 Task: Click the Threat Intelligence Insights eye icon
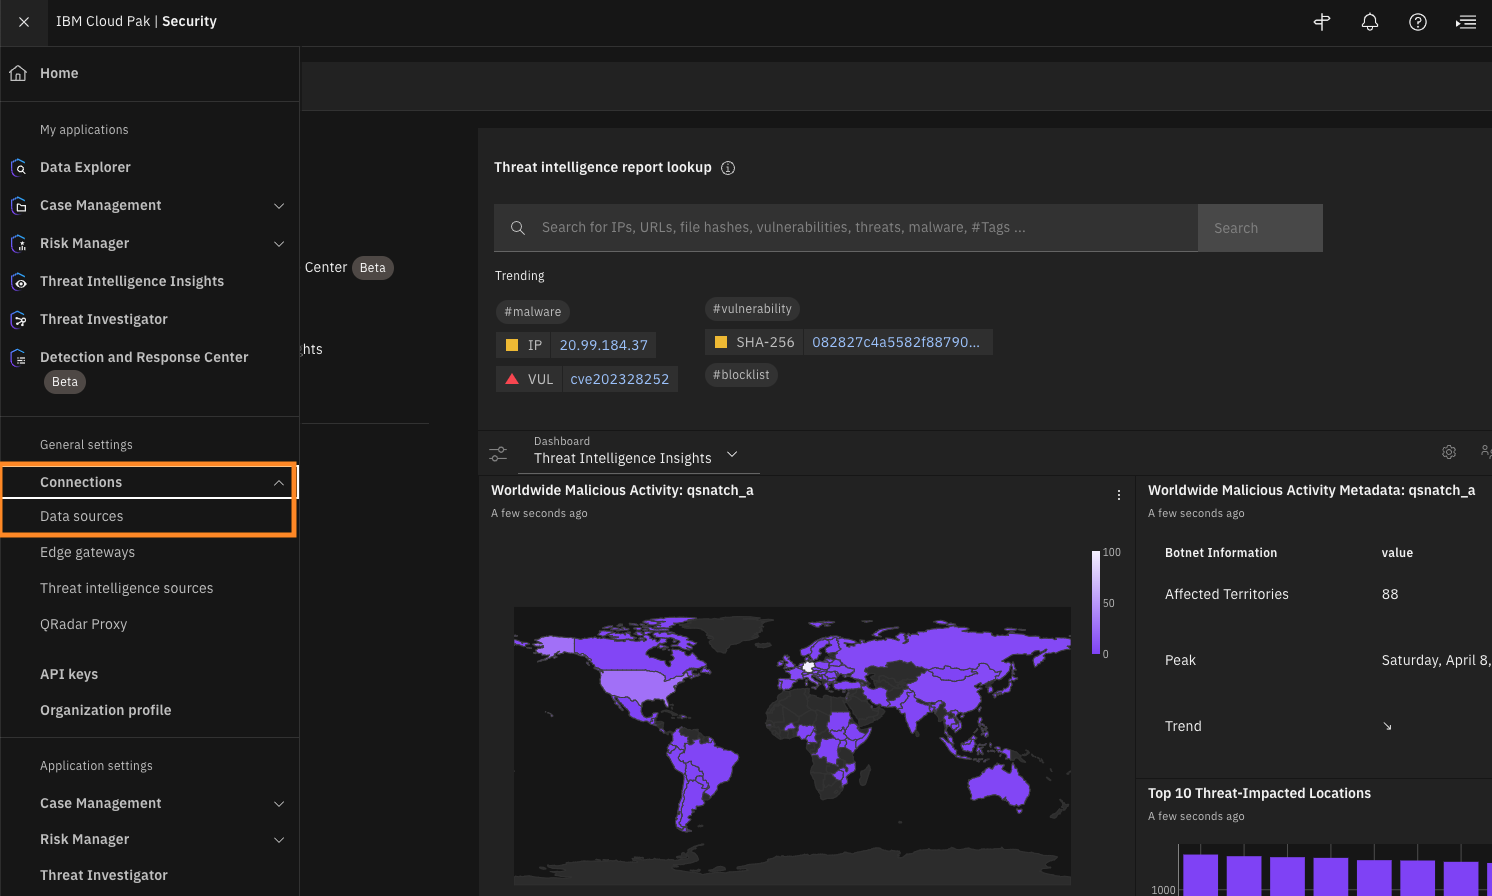19,281
